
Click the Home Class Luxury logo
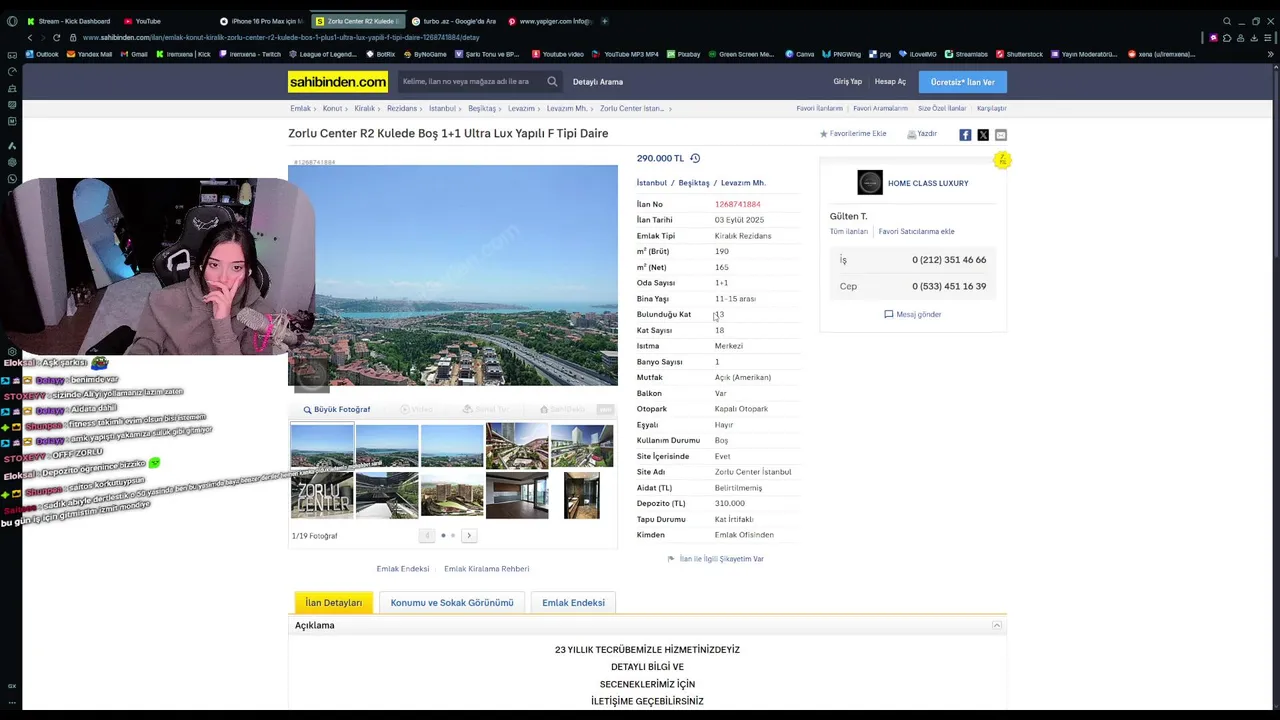[870, 182]
